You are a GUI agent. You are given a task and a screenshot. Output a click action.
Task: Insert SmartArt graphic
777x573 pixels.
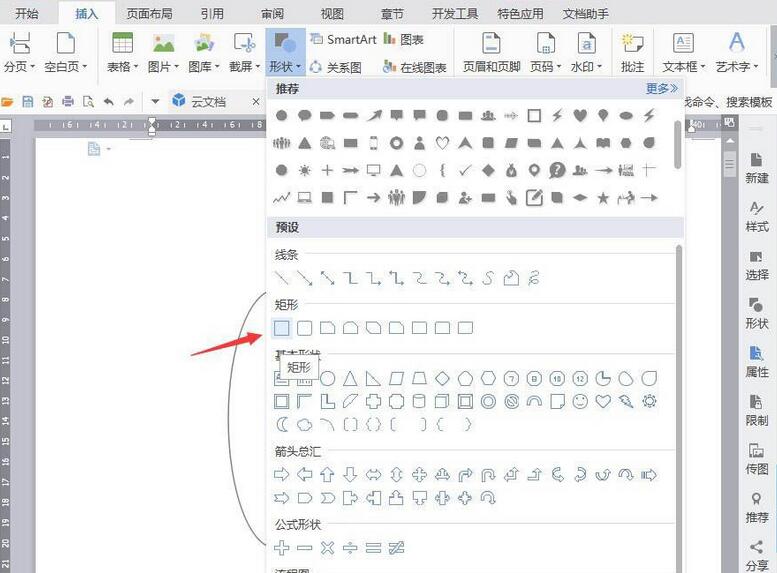point(343,39)
